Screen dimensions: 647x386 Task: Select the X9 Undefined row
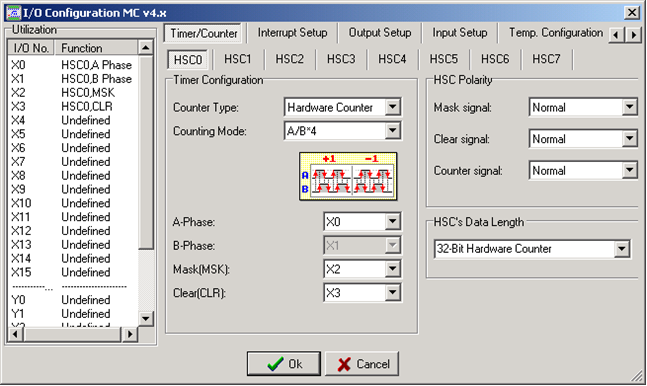click(x=73, y=189)
